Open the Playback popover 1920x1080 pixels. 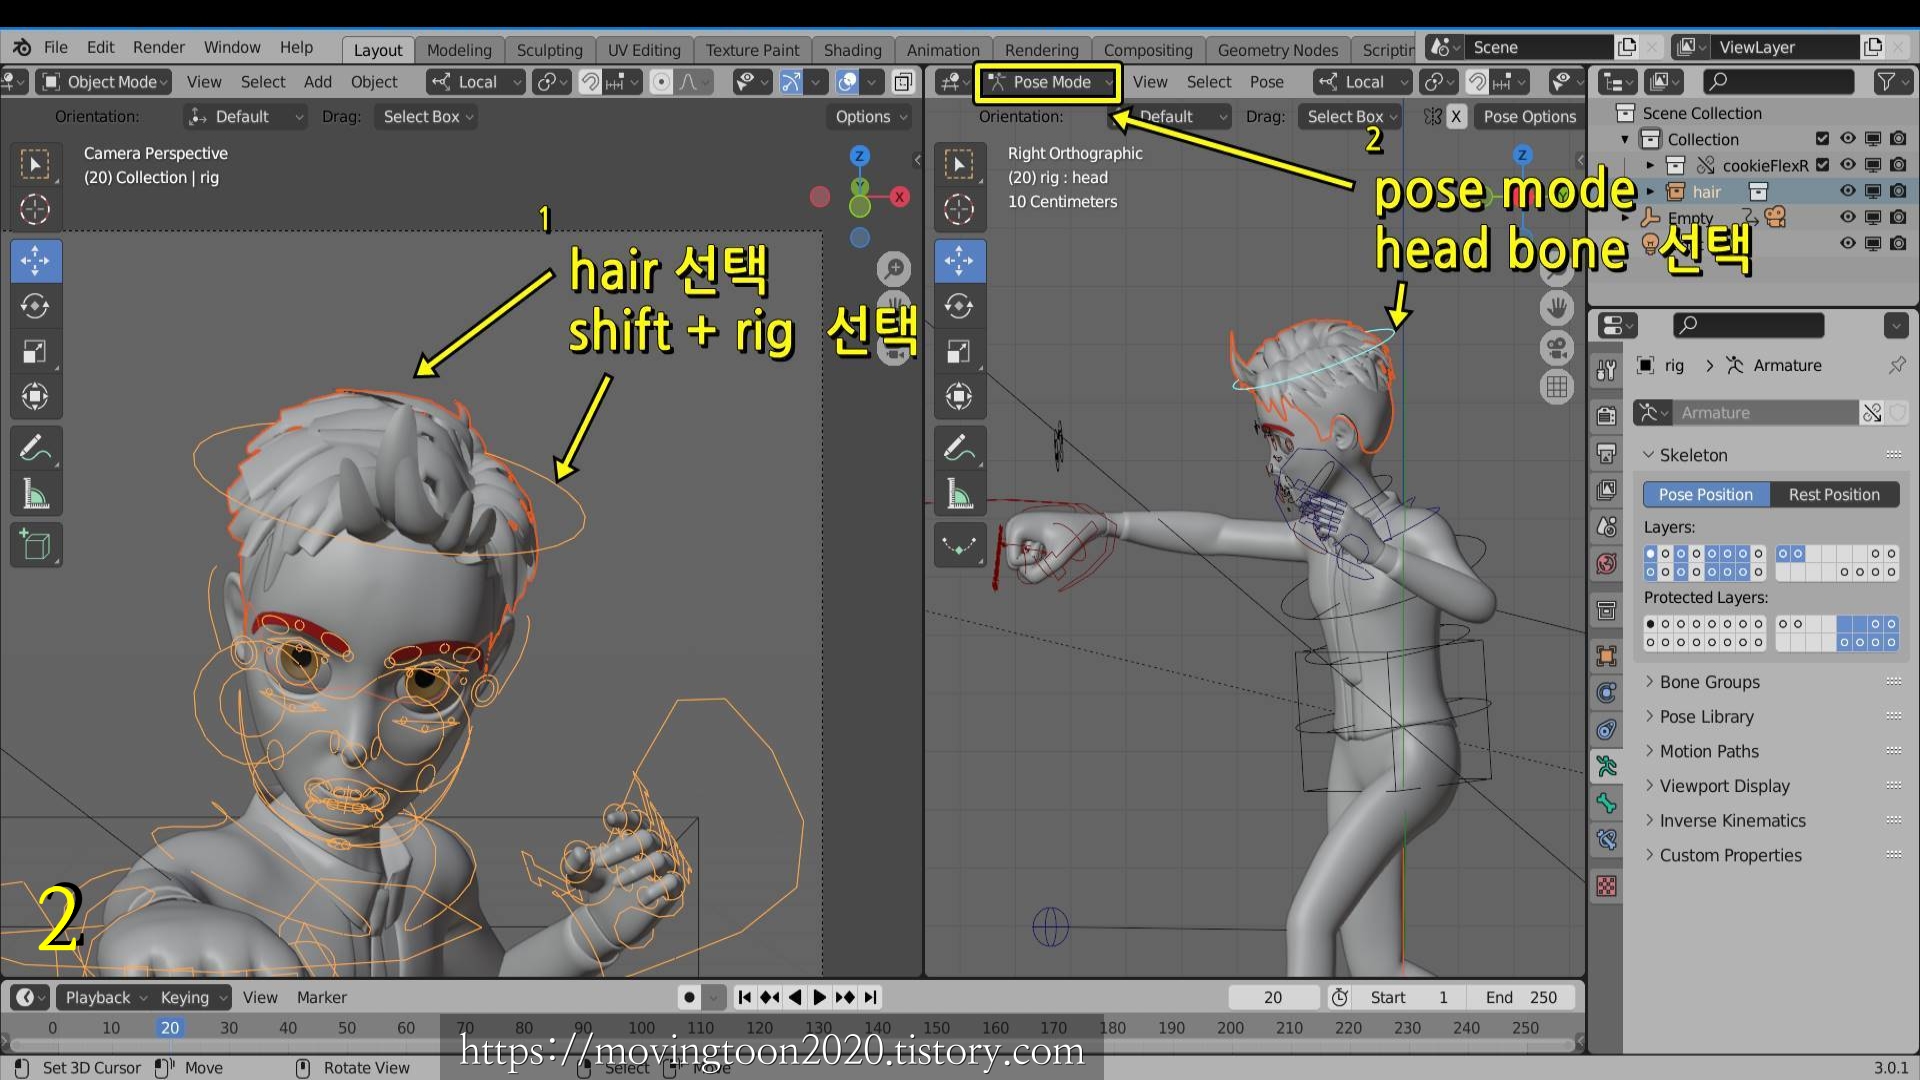point(105,997)
